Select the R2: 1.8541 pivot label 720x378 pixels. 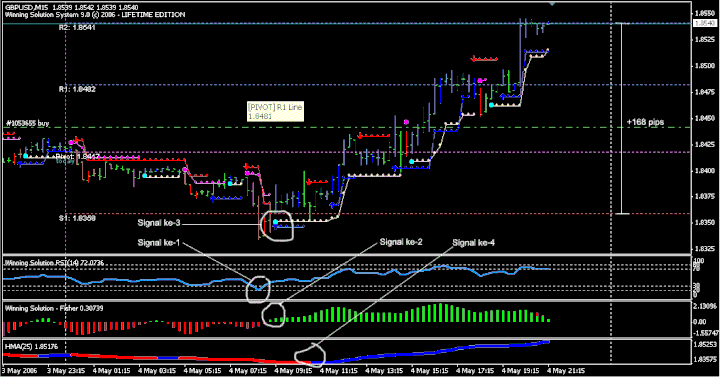77,28
